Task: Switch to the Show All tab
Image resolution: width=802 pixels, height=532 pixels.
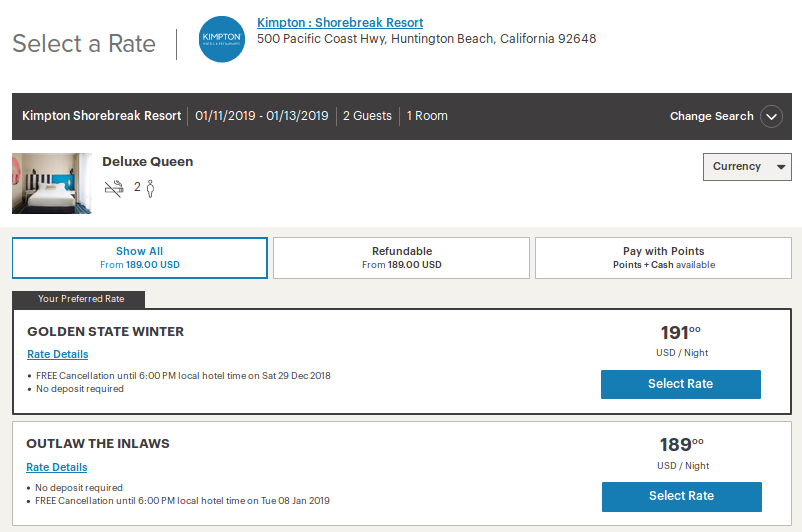Action: (140, 258)
